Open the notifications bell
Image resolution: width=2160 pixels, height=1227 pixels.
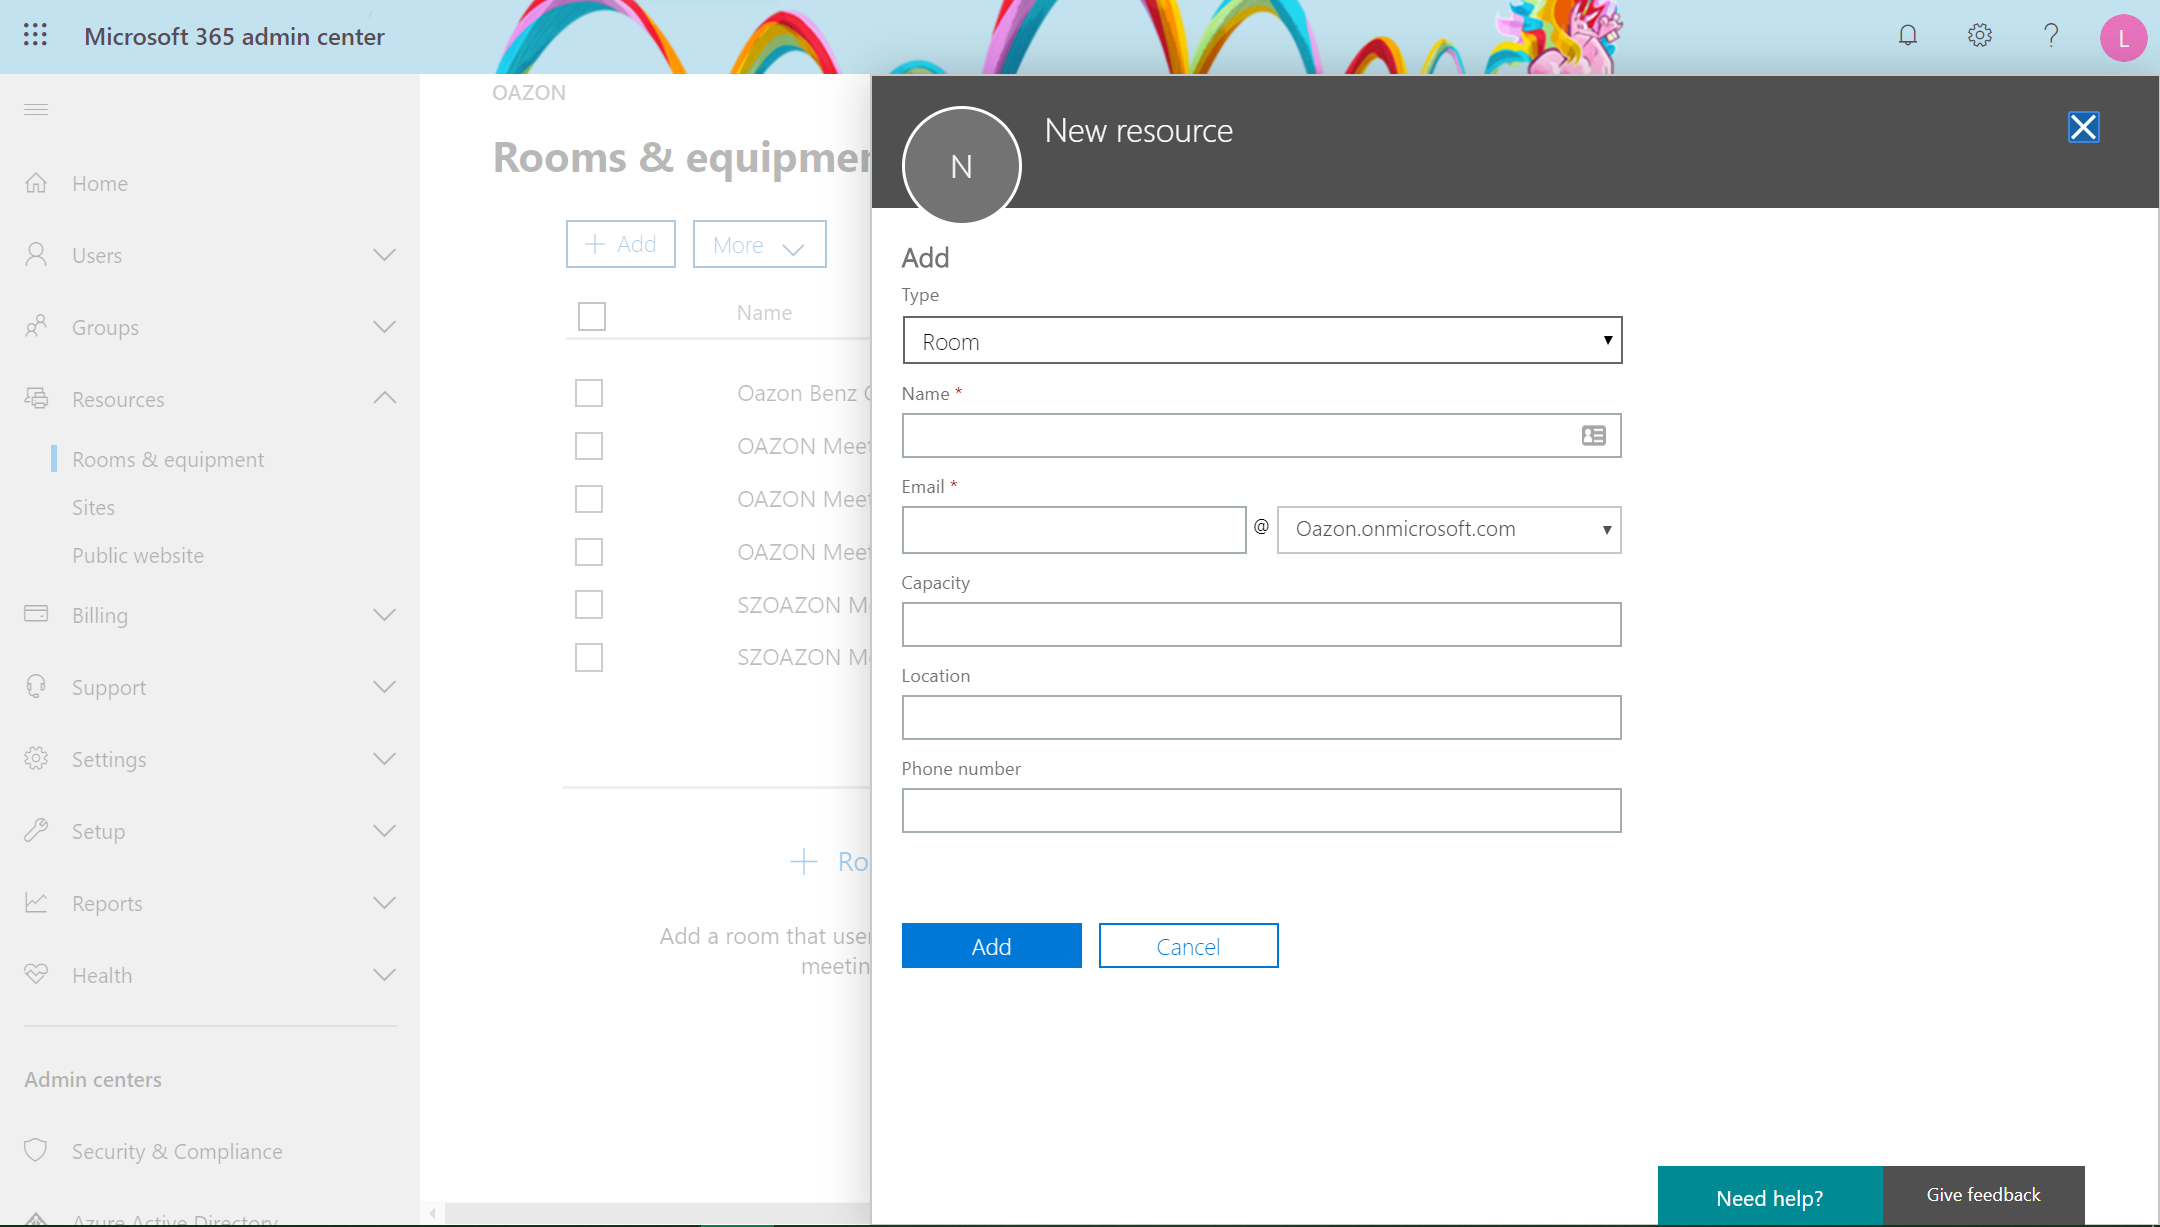1908,36
